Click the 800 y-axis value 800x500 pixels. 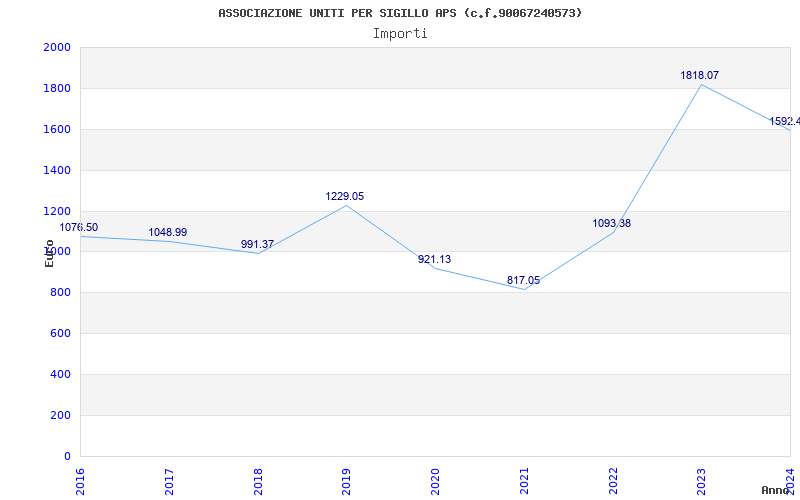[x=60, y=293]
